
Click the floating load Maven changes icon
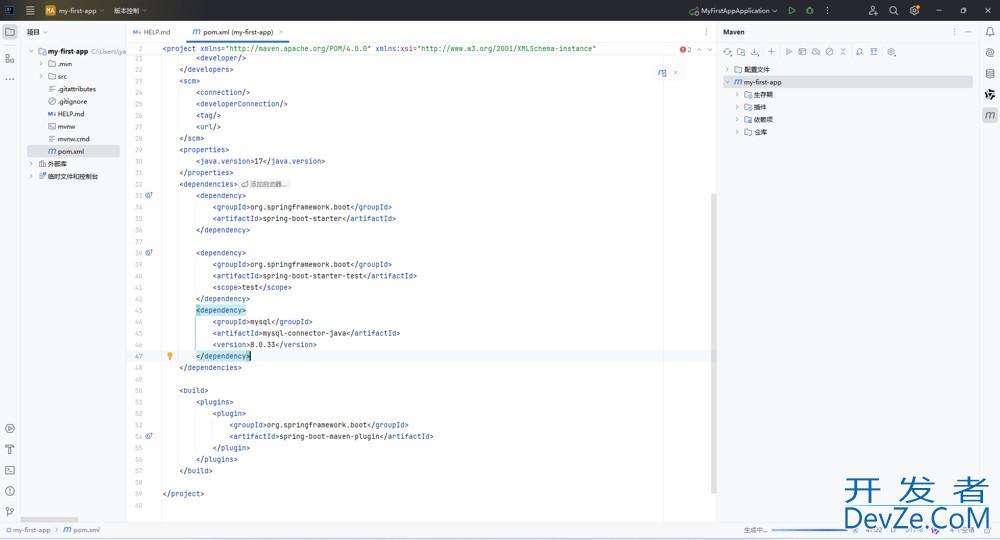(x=662, y=73)
